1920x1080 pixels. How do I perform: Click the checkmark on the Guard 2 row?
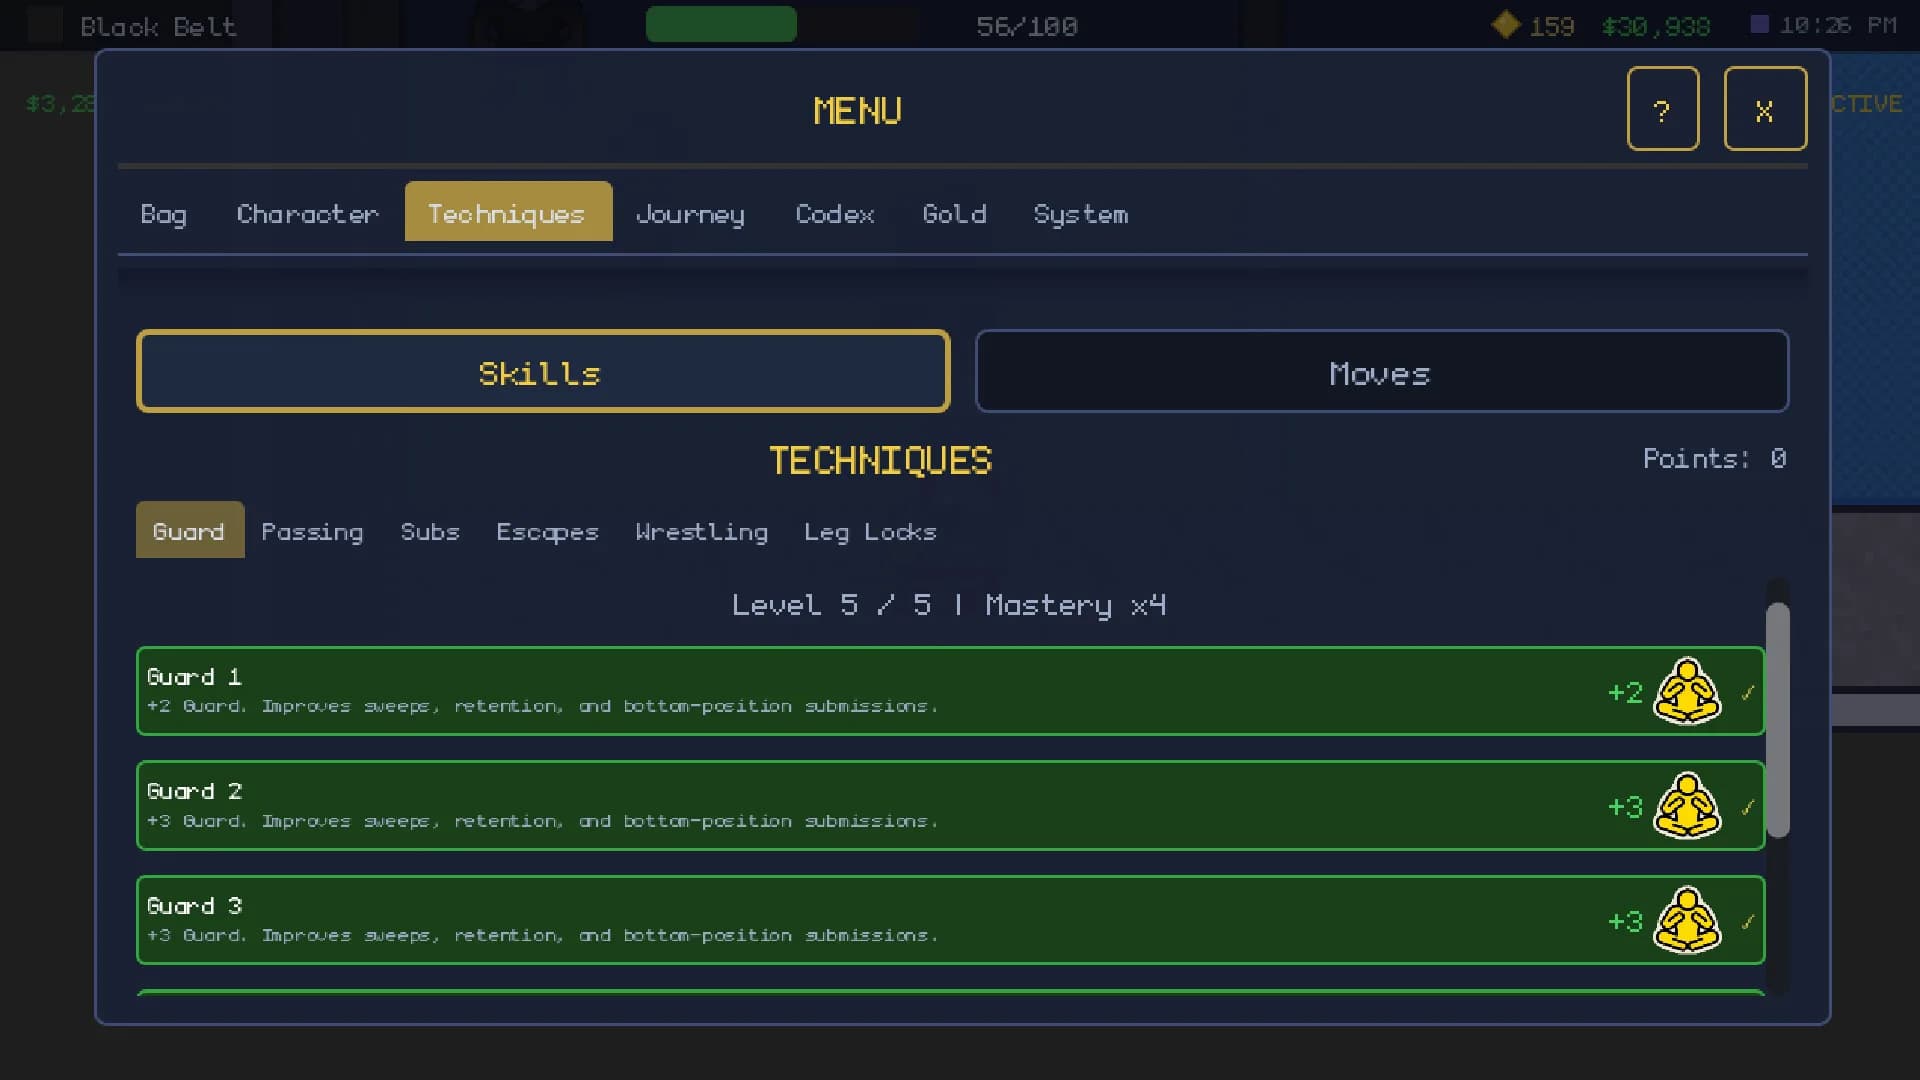(x=1747, y=807)
